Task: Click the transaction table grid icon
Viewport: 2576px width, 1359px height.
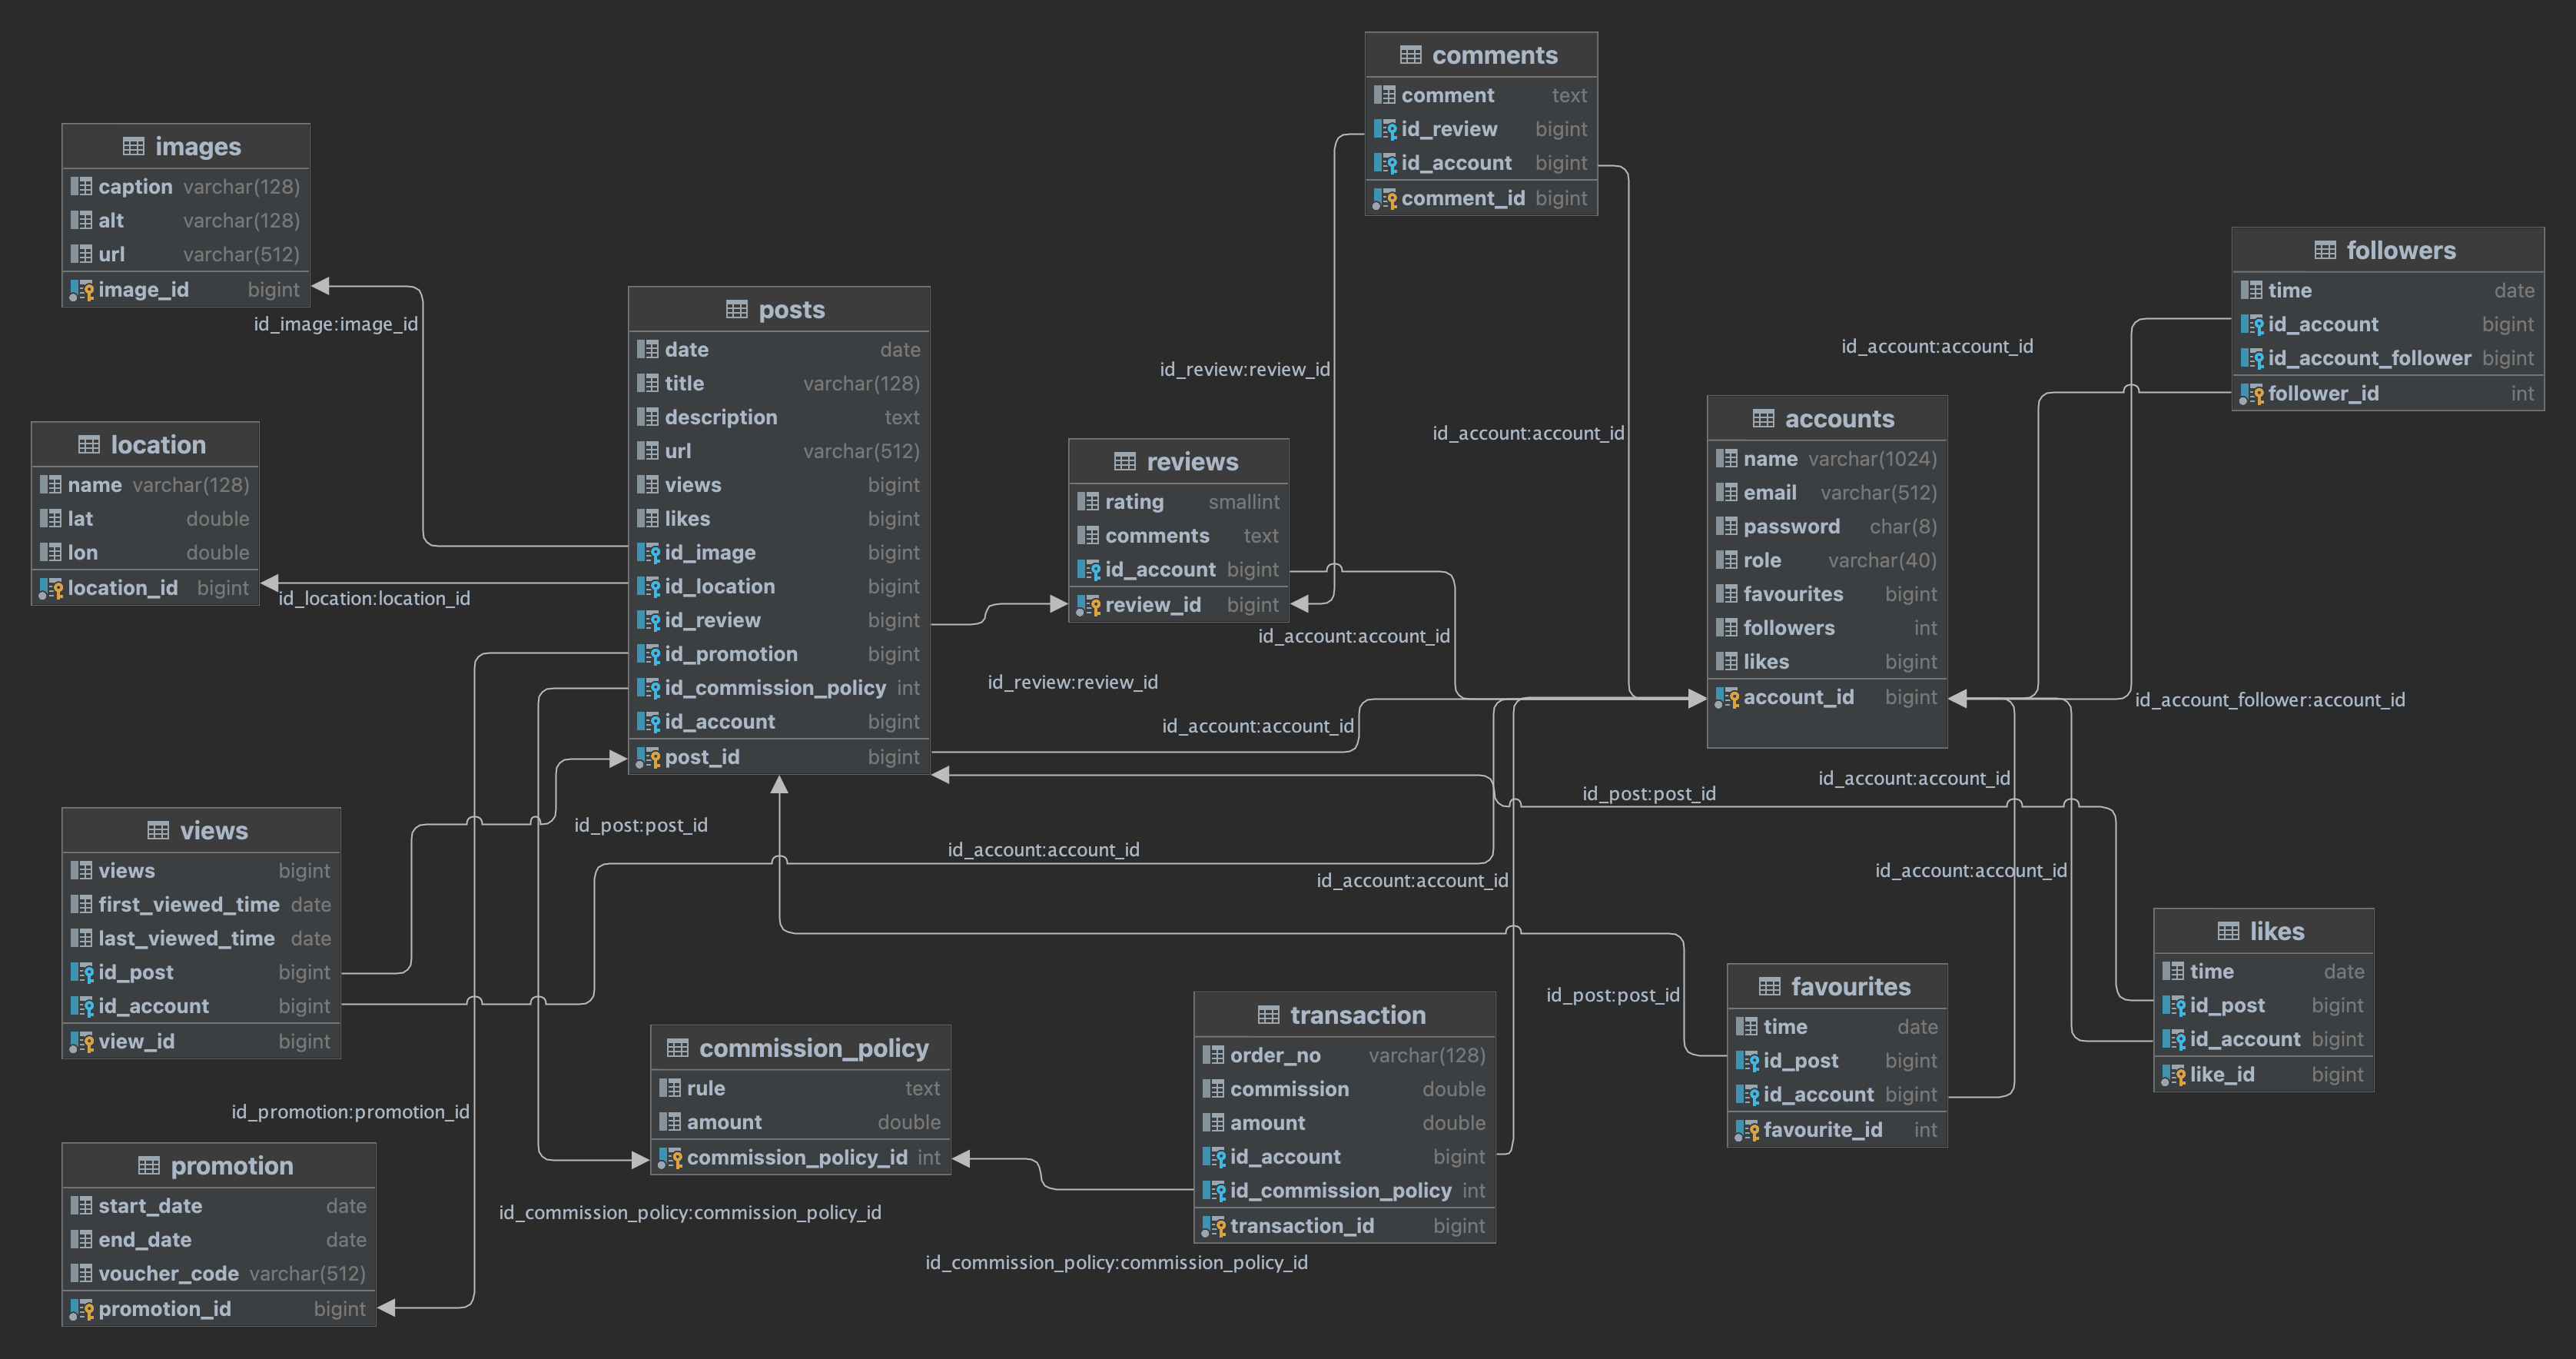Action: coord(1268,1015)
